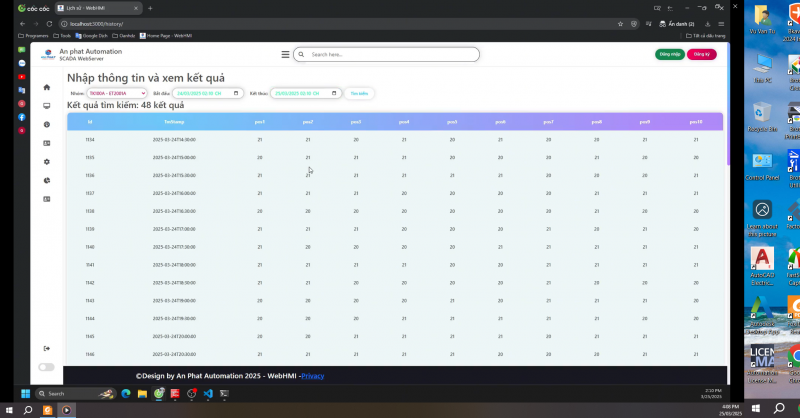Open the monitor screen sidebar icon
This screenshot has width=800, height=418.
pyautogui.click(x=46, y=106)
